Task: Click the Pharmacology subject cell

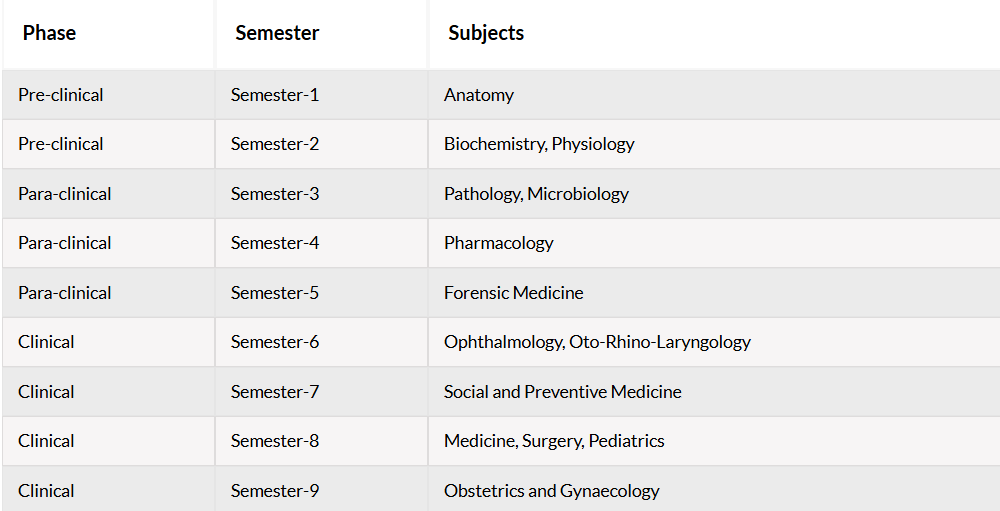Action: 714,243
